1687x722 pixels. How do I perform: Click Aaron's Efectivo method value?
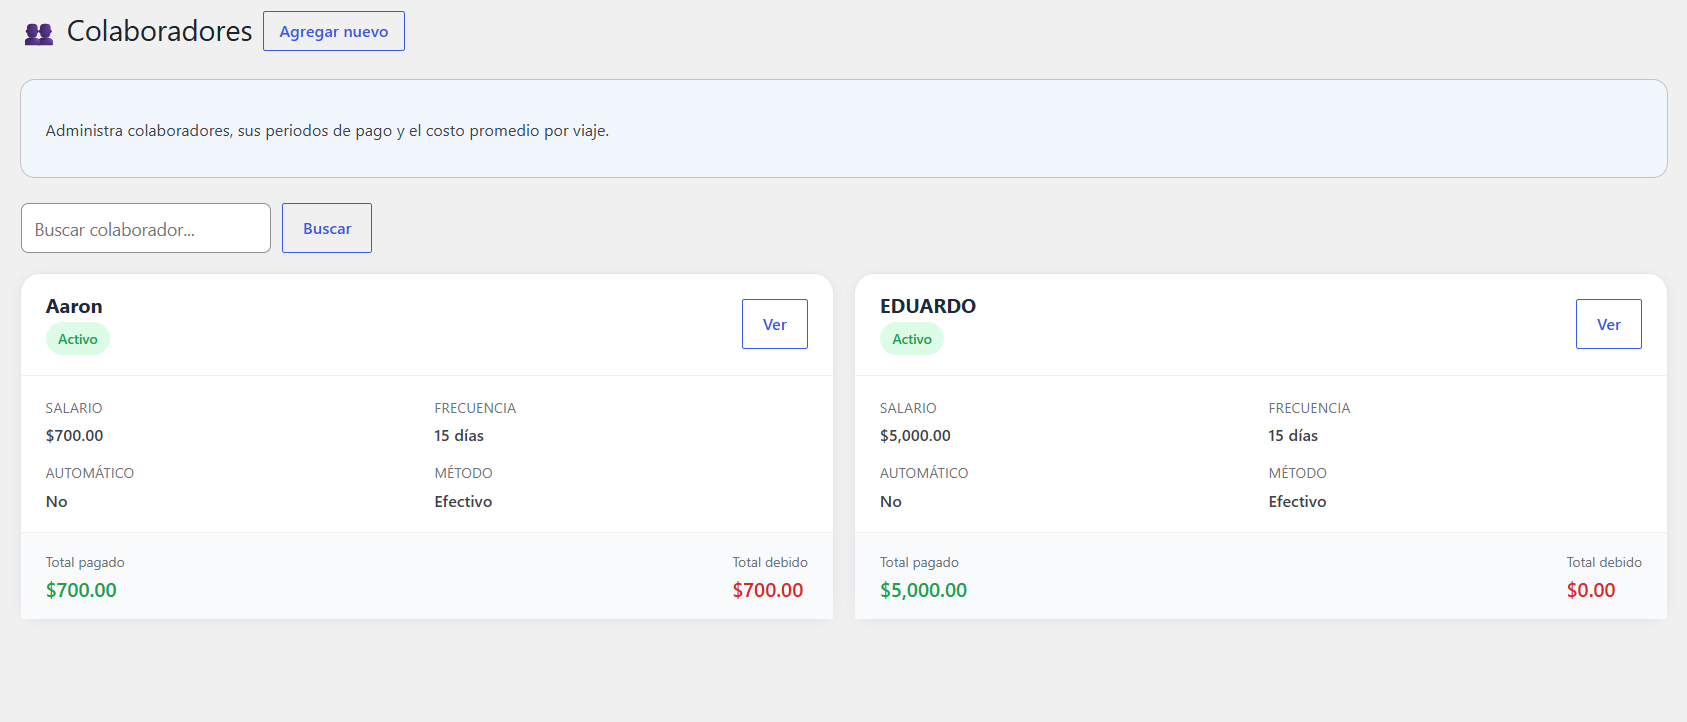[463, 501]
